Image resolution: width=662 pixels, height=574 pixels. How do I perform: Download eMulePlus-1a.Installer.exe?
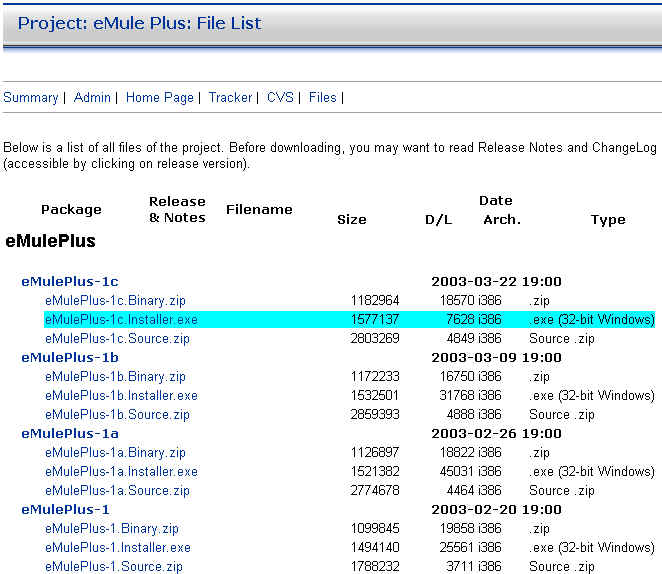pos(121,472)
